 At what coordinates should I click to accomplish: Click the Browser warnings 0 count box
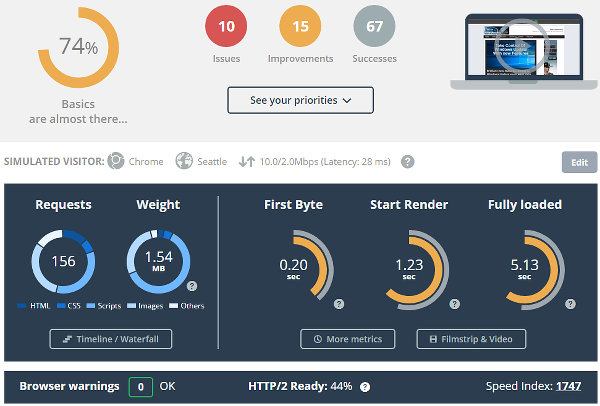[141, 387]
